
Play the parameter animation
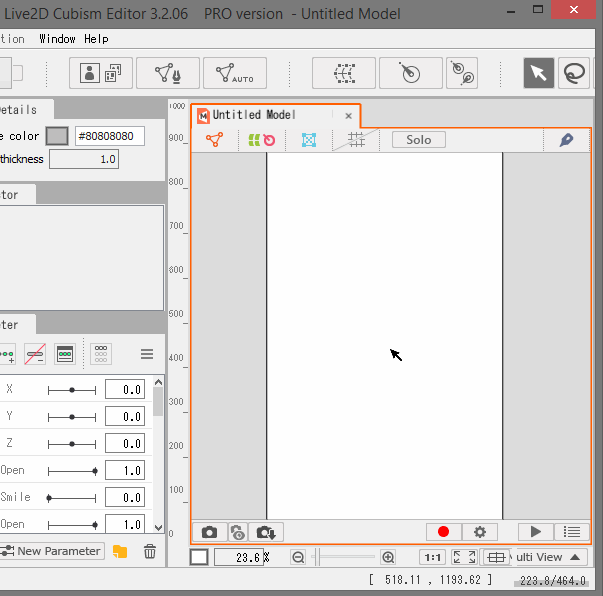tap(536, 532)
